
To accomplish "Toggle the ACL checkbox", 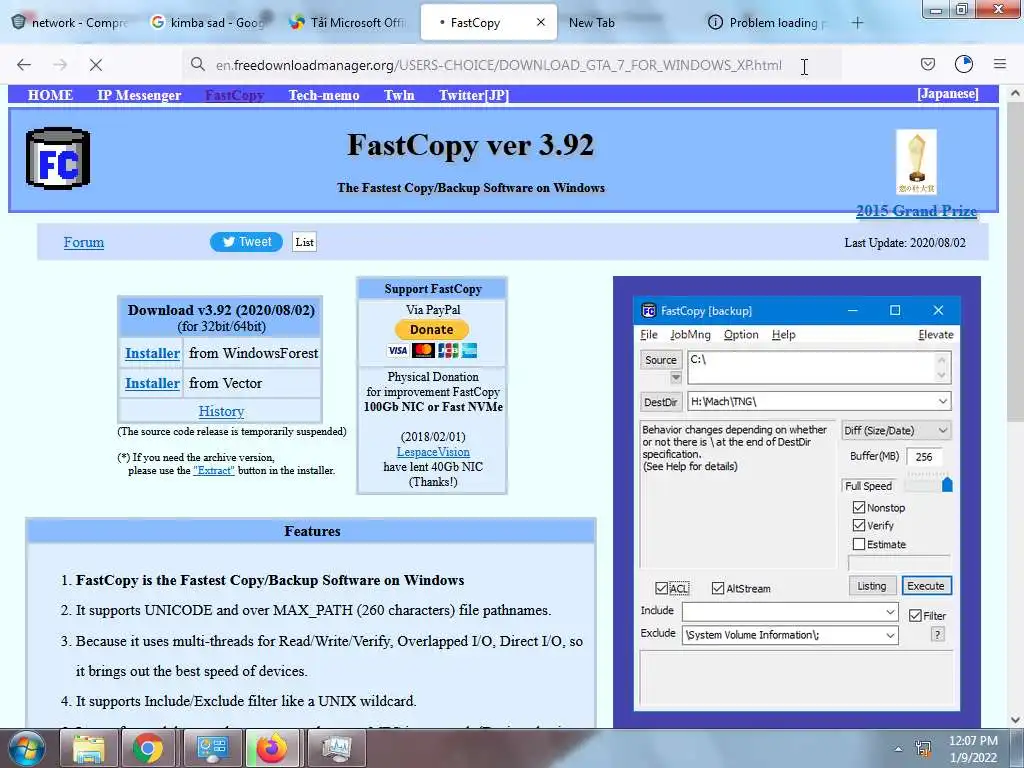I will point(661,588).
